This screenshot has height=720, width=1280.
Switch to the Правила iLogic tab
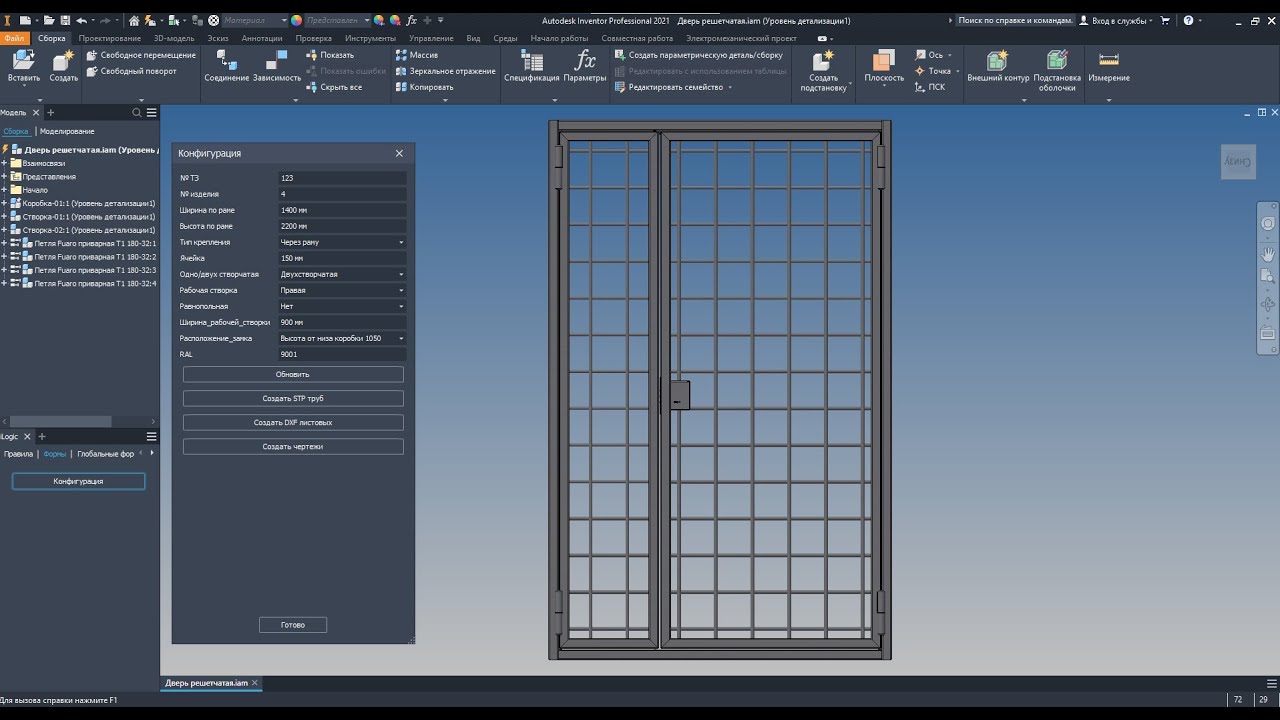18,454
